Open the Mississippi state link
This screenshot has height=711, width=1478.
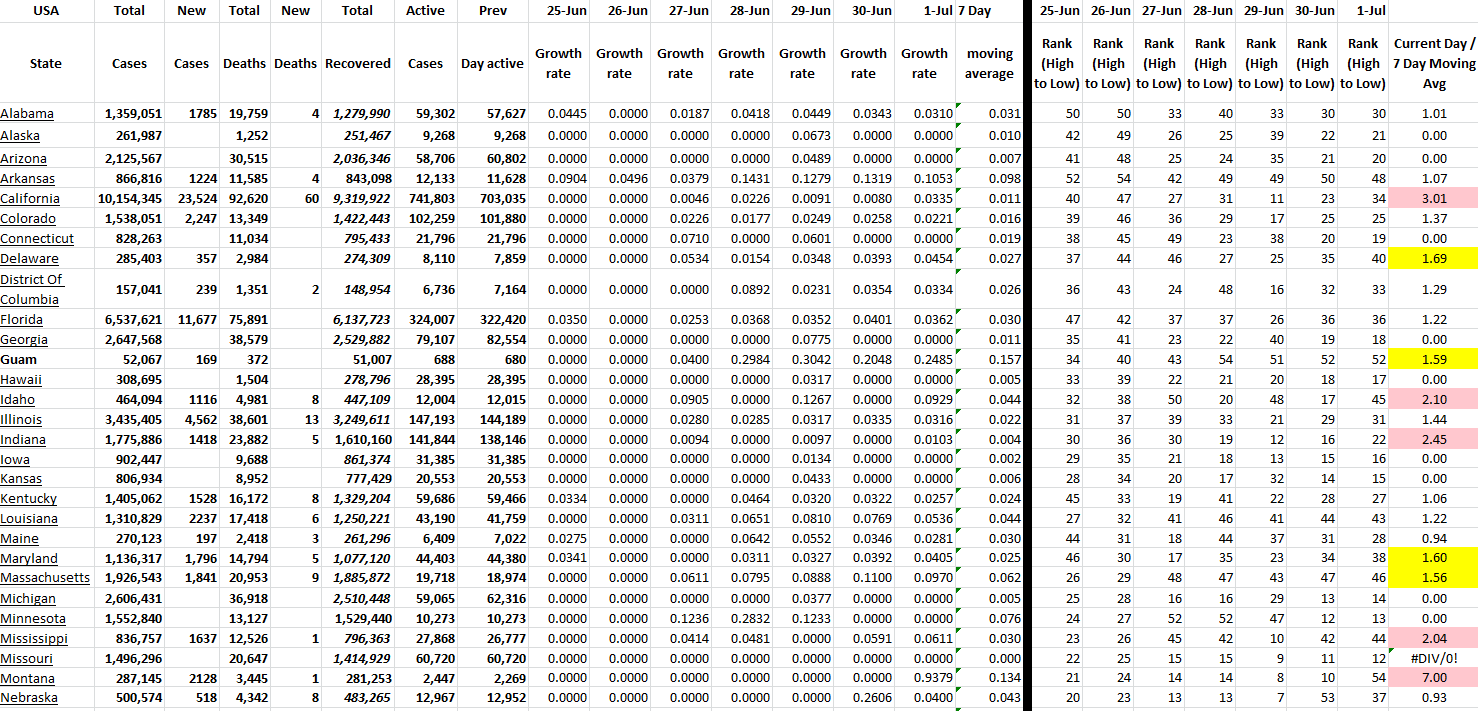(x=34, y=638)
